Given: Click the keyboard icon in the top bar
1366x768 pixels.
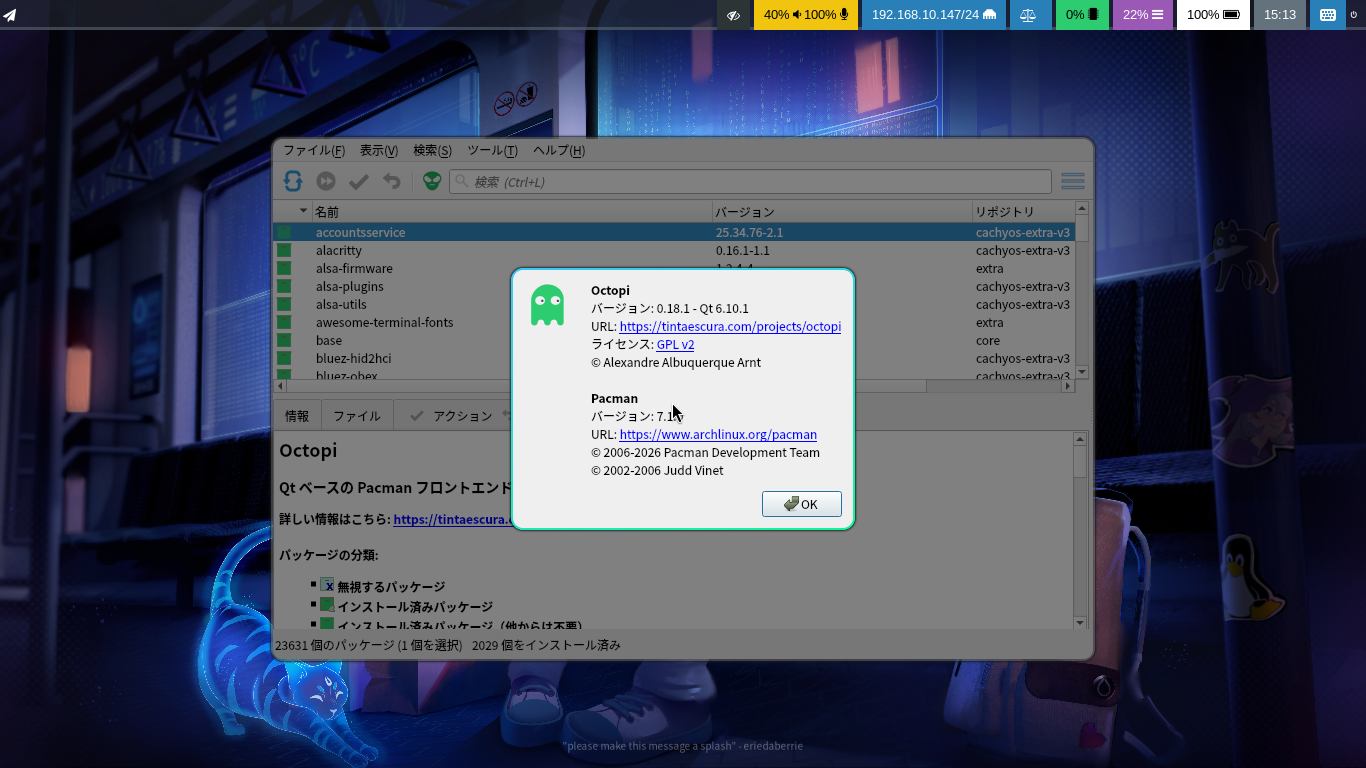Looking at the screenshot, I should point(1328,15).
